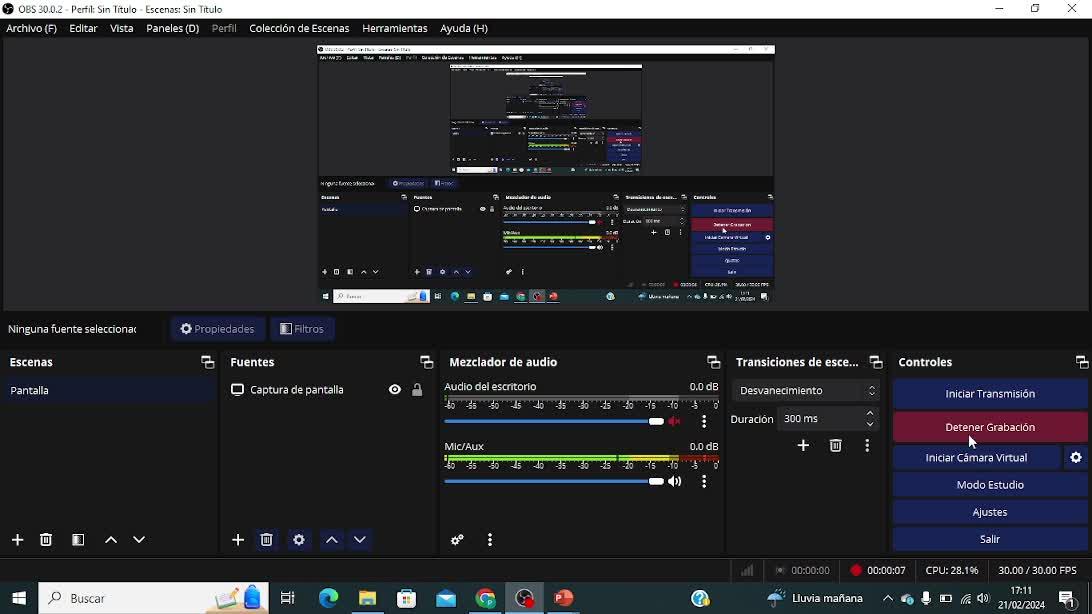Open Mic/Aux three-dot options menu
Viewport: 1092px width, 614px height.
coord(704,481)
